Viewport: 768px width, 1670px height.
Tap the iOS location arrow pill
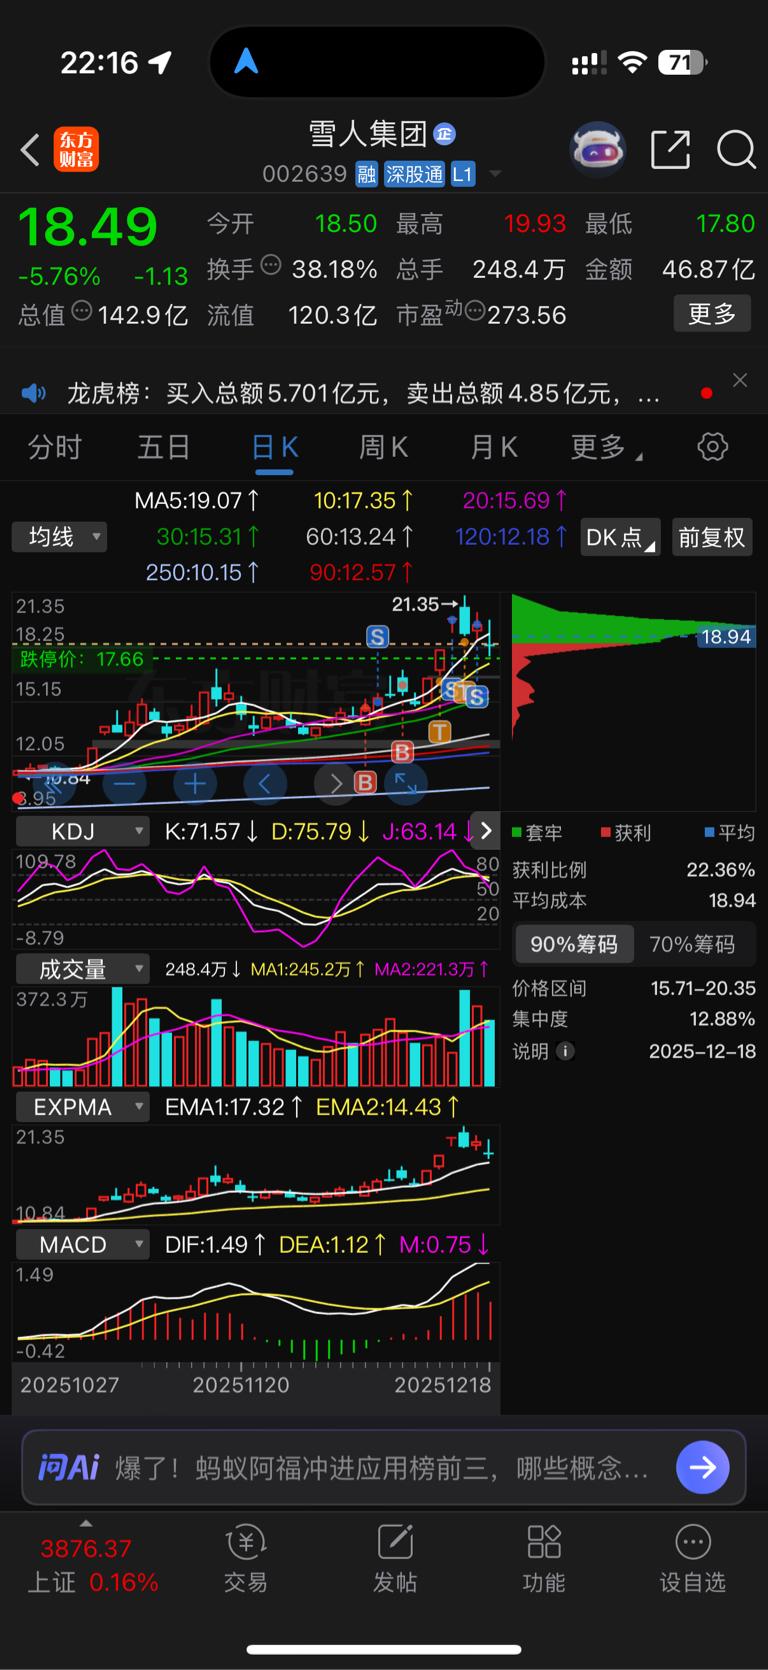[377, 63]
